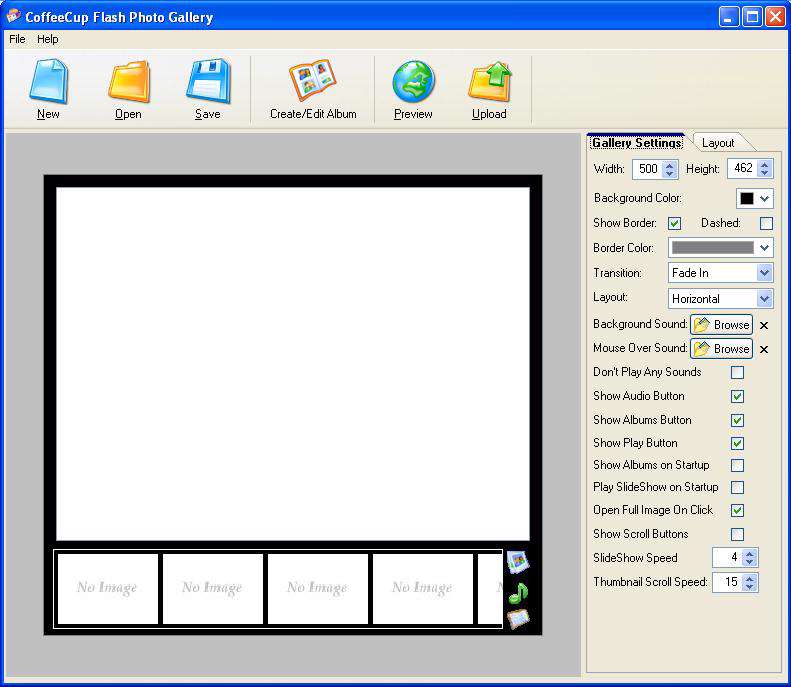Click the gray Border Color swatch
The image size is (791, 687).
pos(713,248)
